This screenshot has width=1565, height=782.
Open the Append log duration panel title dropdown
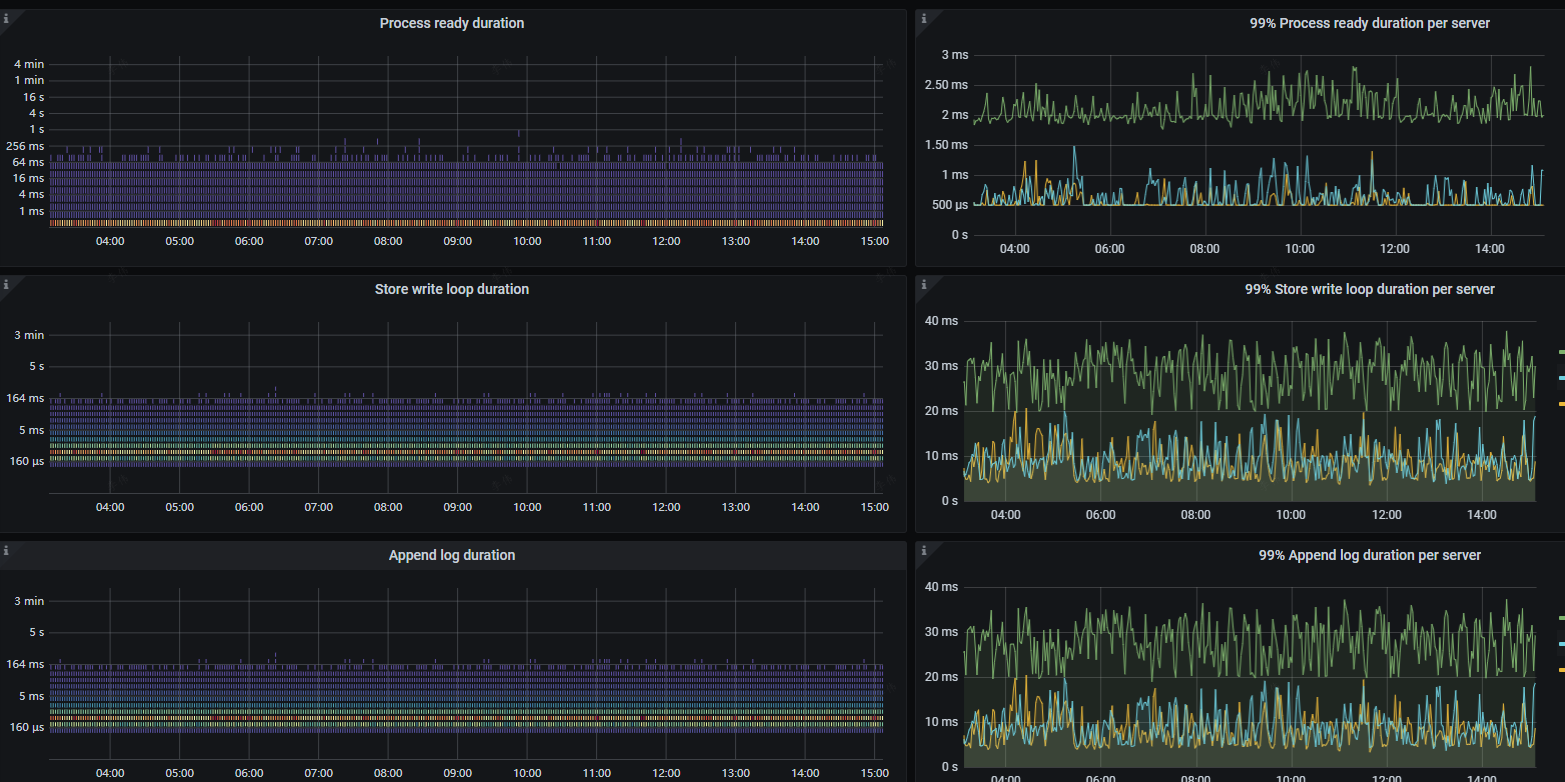point(451,555)
